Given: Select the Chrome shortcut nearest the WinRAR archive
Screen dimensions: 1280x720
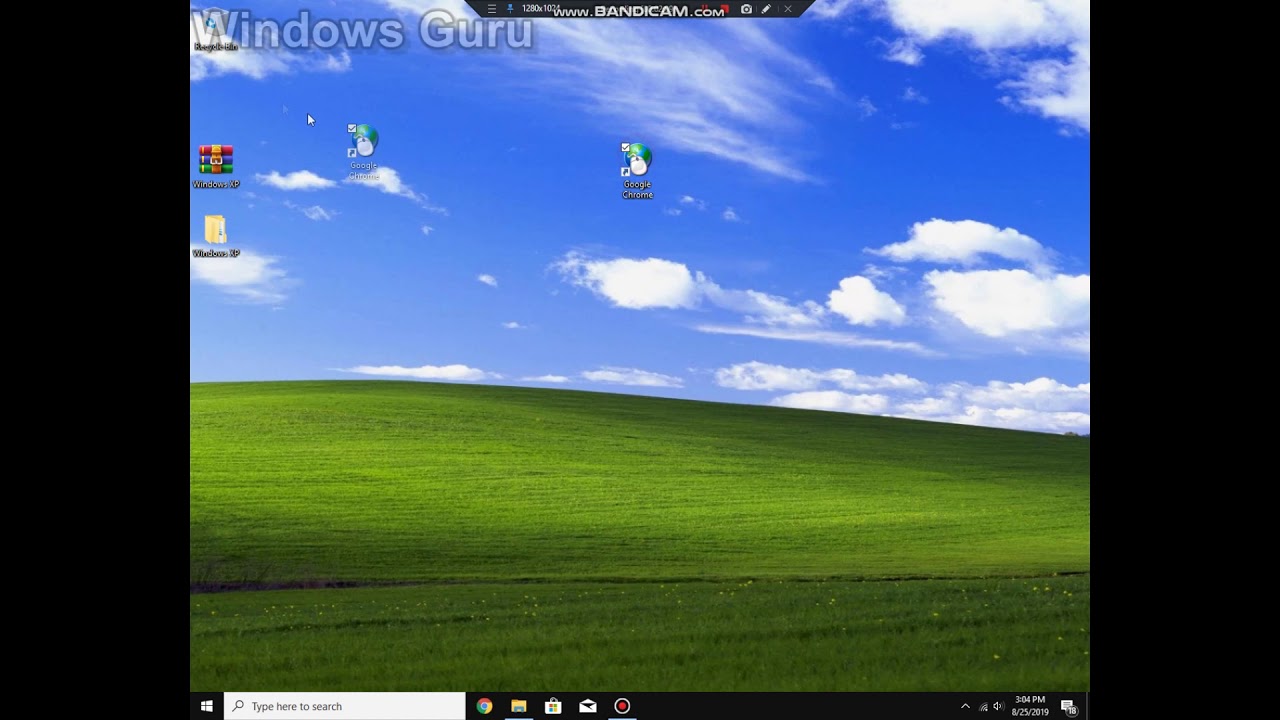Looking at the screenshot, I should [x=364, y=152].
